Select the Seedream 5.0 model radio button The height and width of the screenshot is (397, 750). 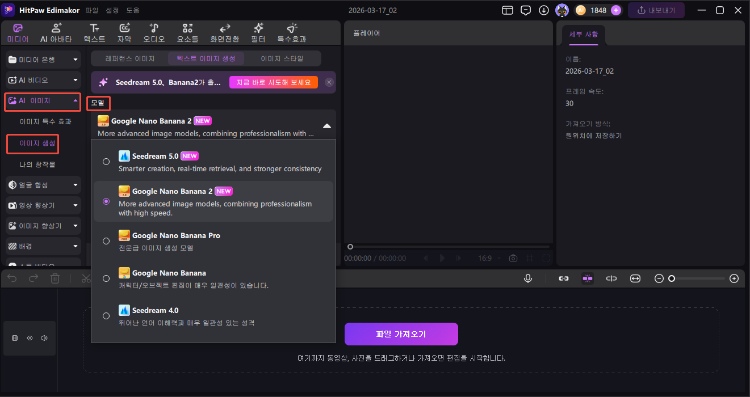tap(106, 162)
